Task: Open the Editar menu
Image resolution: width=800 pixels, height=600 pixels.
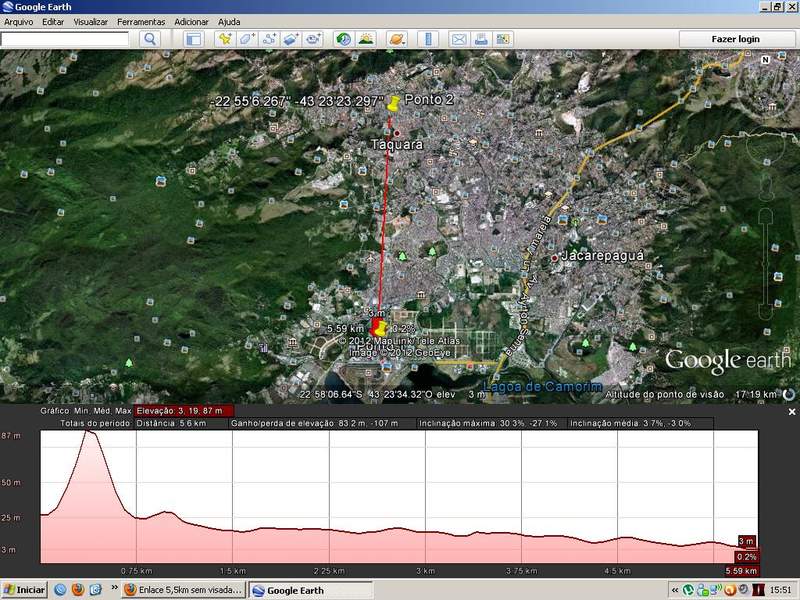Action: [x=53, y=22]
